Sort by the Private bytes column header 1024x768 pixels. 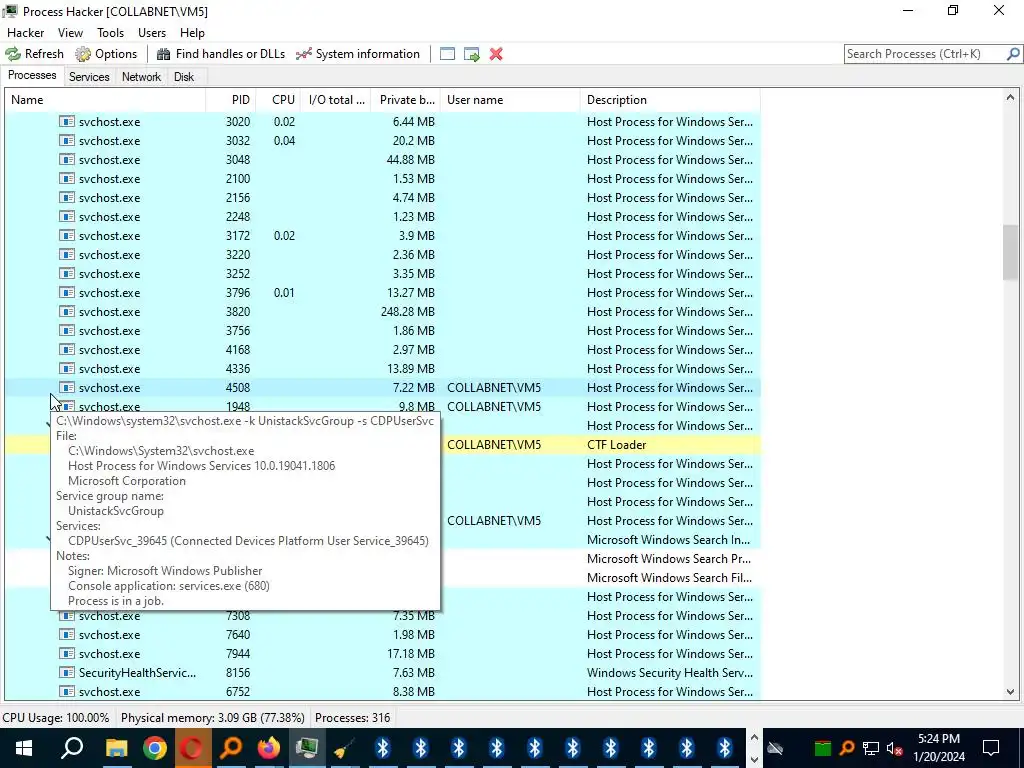406,100
